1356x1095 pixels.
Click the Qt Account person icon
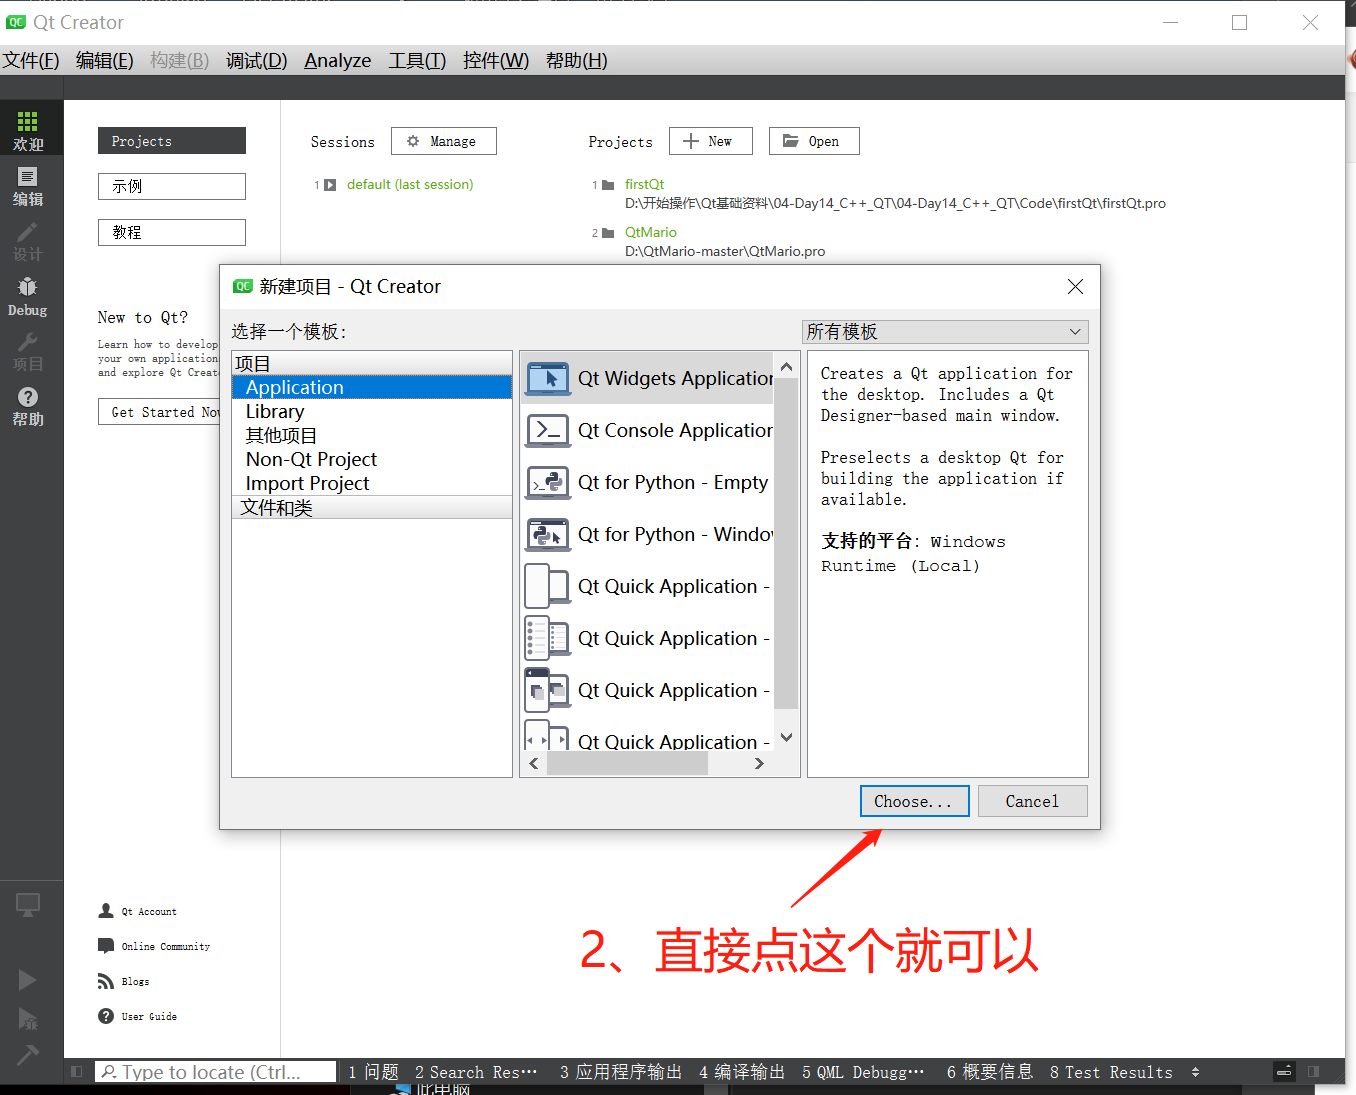pyautogui.click(x=106, y=911)
